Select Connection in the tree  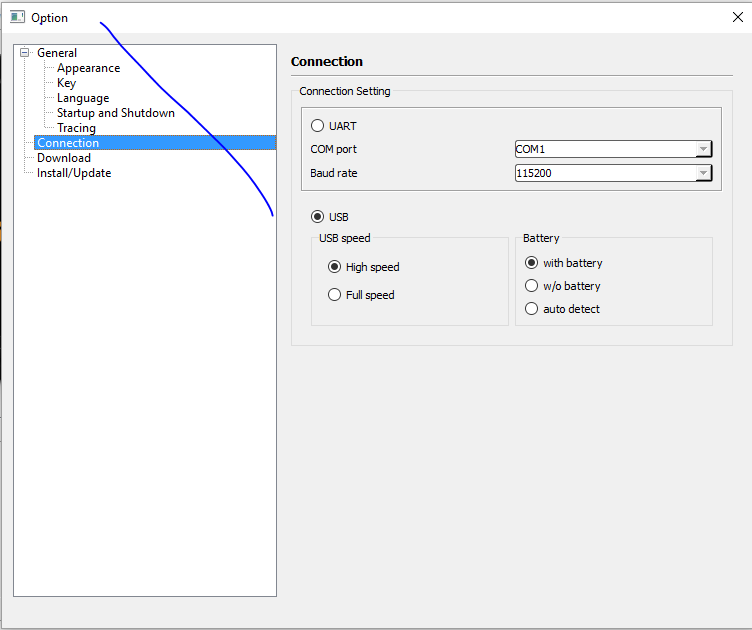point(68,143)
